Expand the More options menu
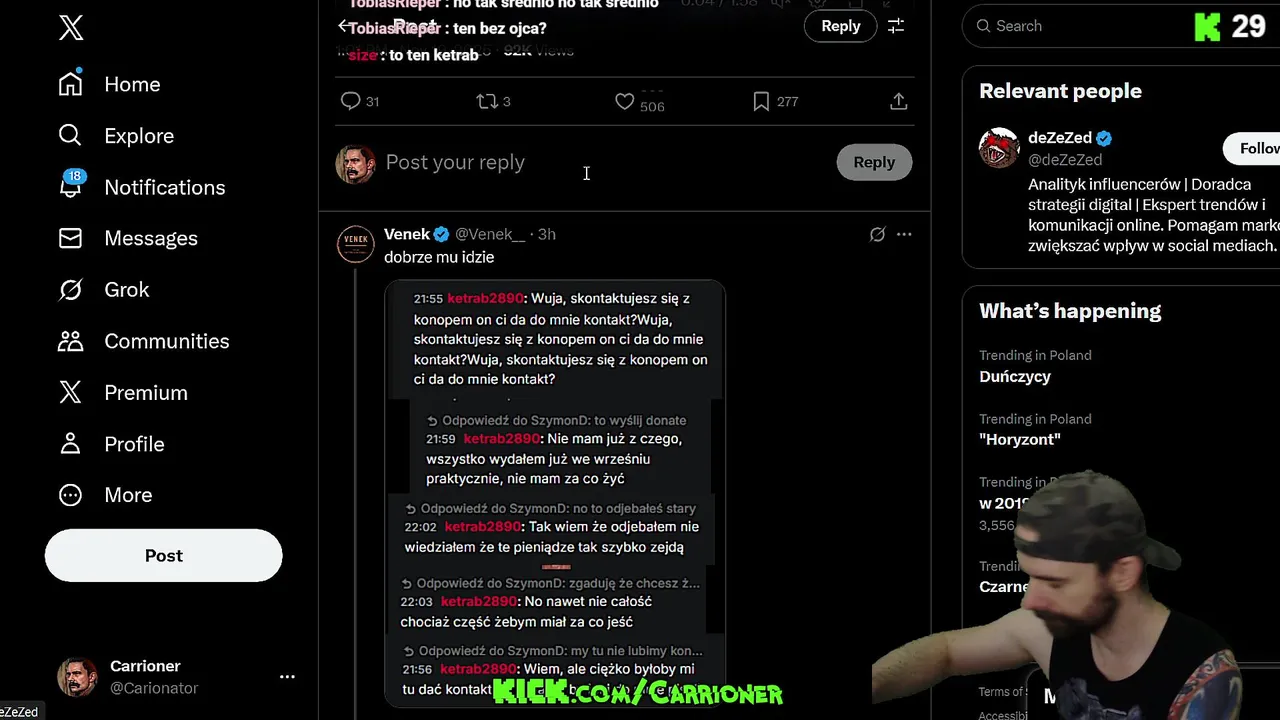The image size is (1280, 720). pyautogui.click(x=105, y=495)
